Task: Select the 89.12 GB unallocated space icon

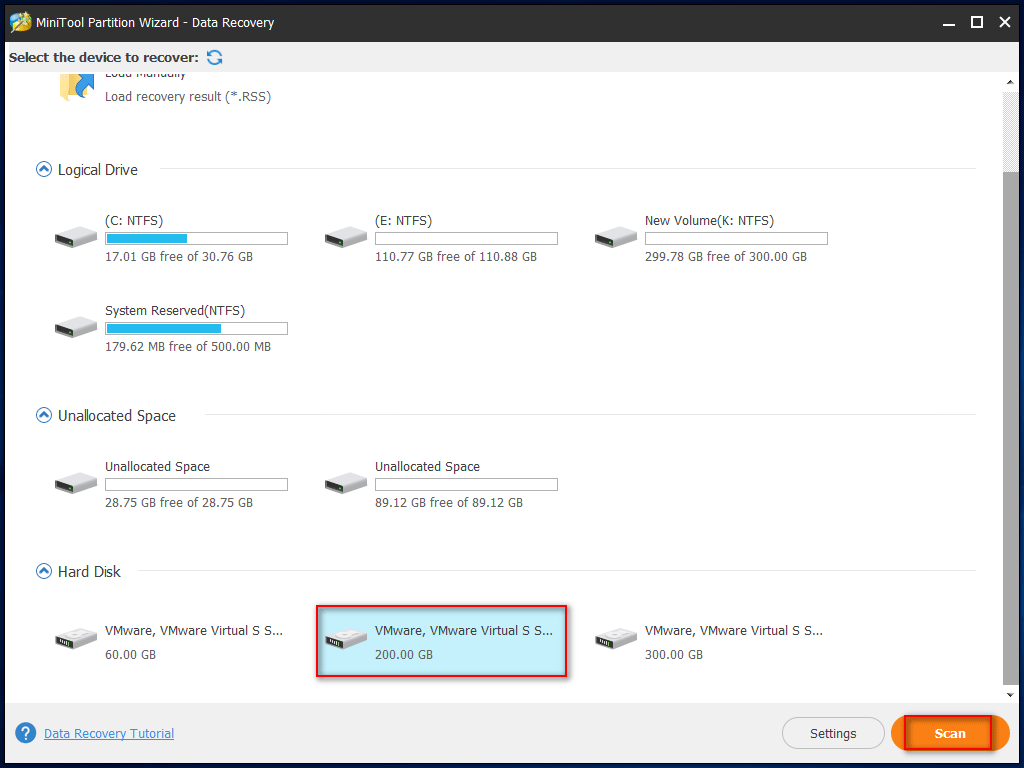Action: point(345,483)
